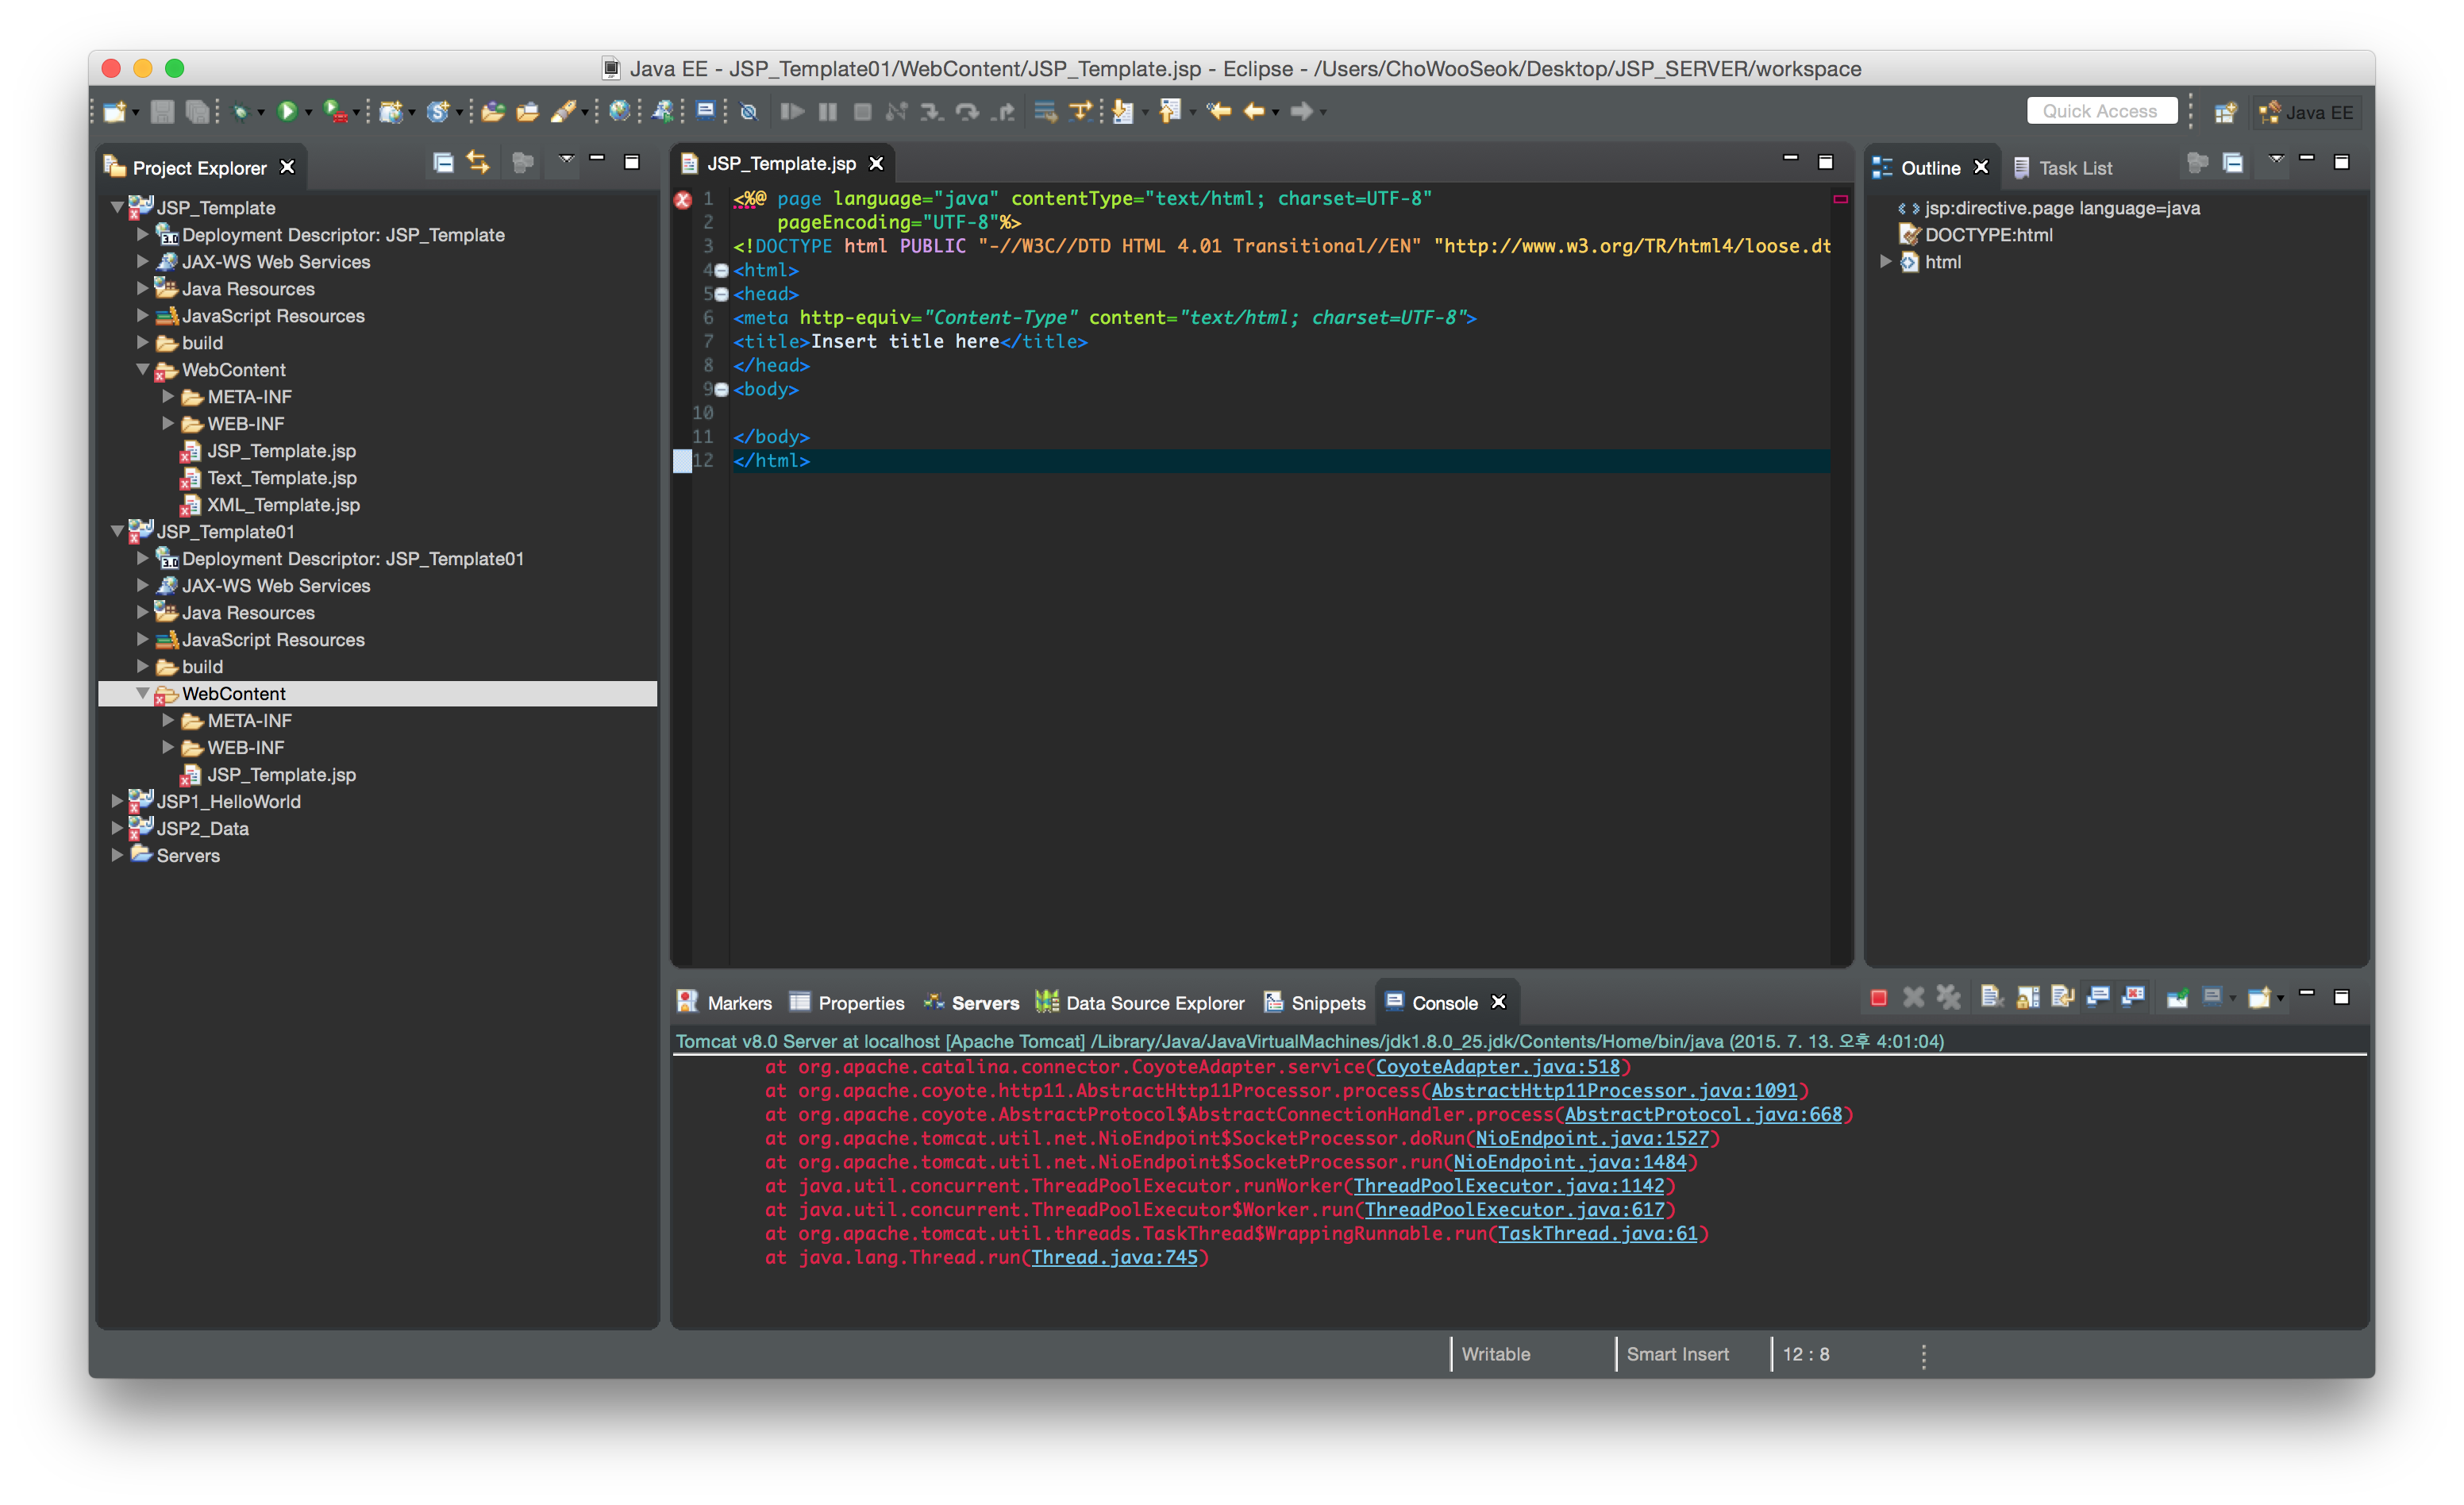Toggle Word Wrap in the Console

coord(2062,997)
